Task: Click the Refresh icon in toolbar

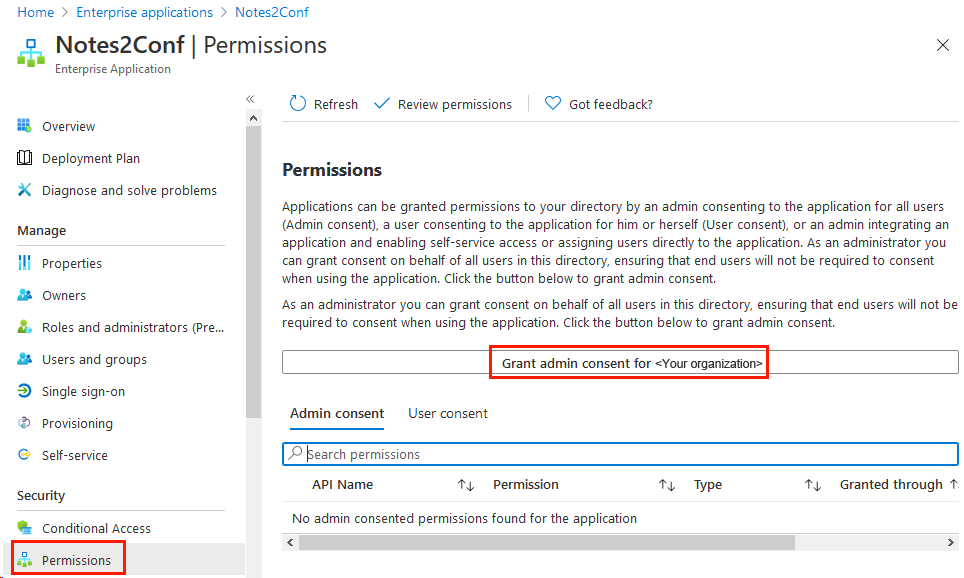Action: click(x=298, y=104)
